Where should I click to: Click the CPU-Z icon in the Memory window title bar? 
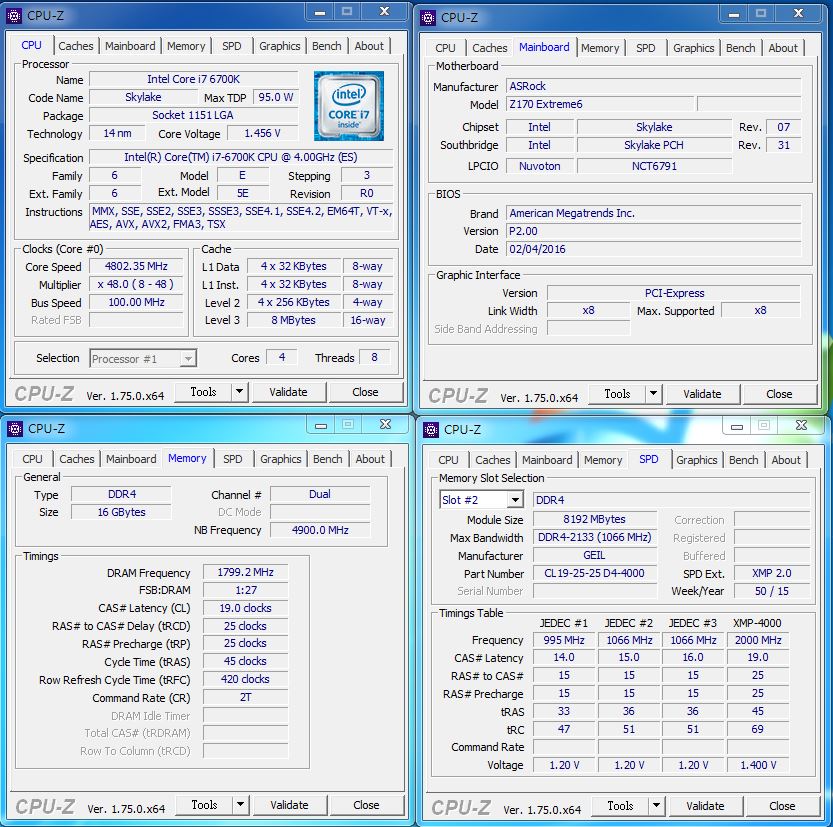(x=15, y=429)
